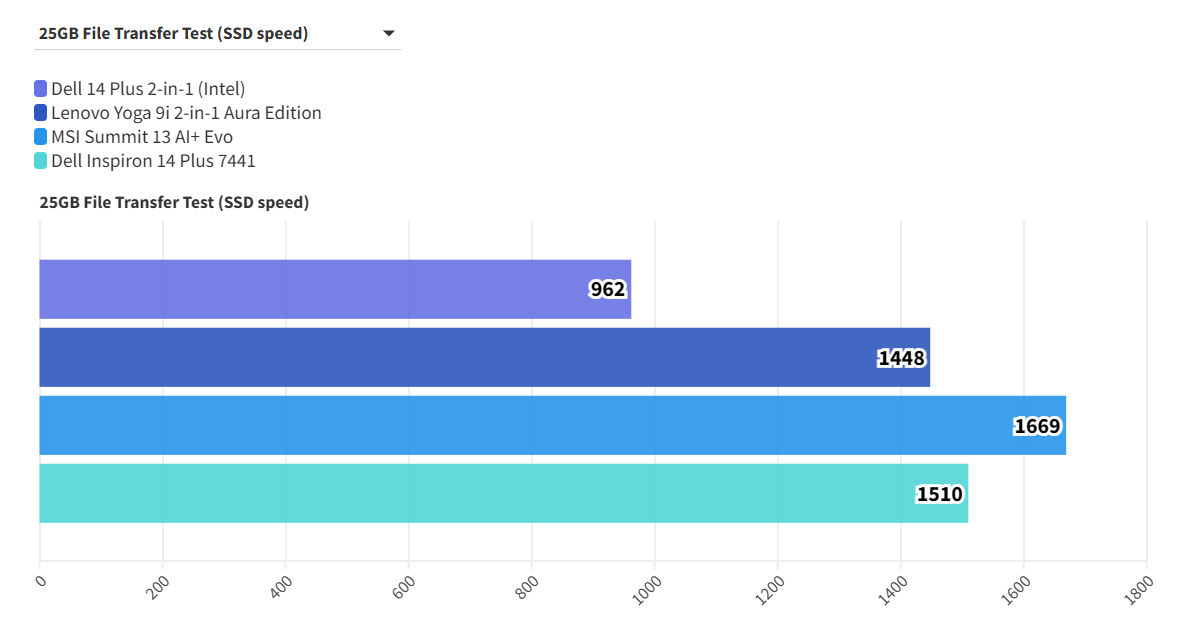Click the MSI Summit 13 AI+ Evo swatch
The image size is (1190, 623).
pyautogui.click(x=41, y=137)
